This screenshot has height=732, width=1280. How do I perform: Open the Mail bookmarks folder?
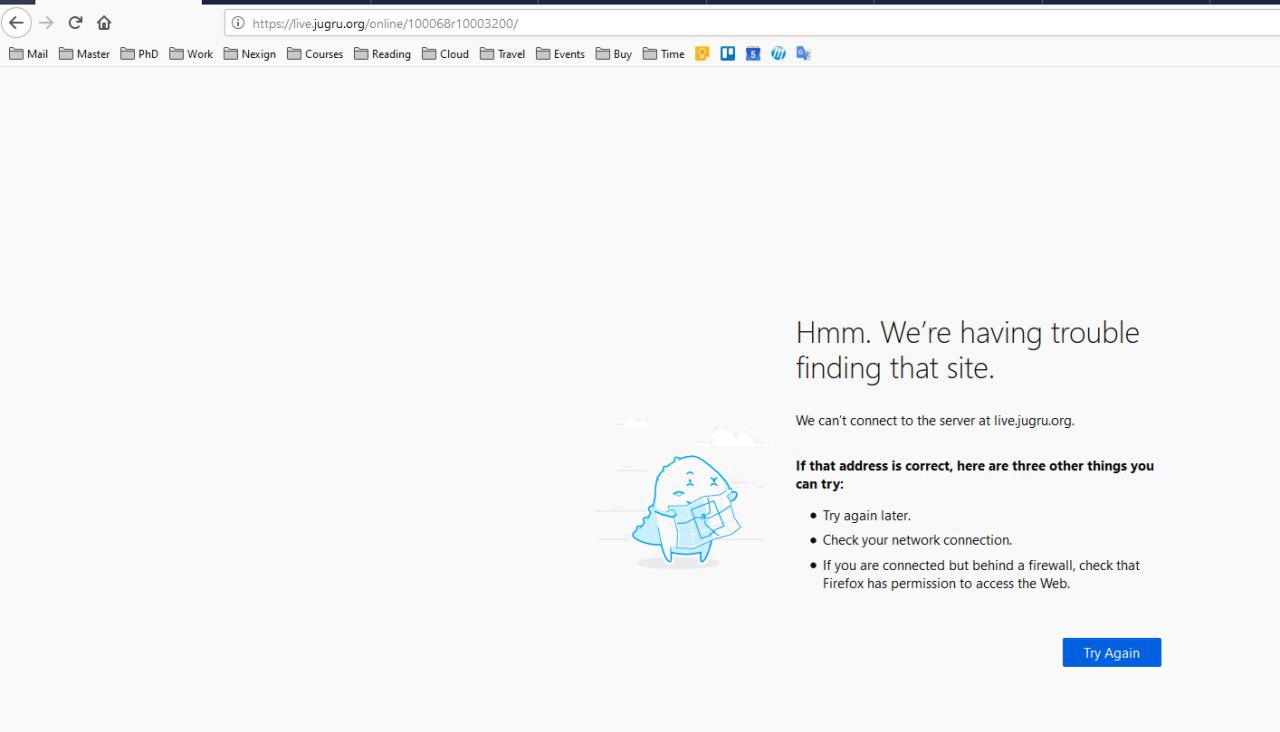(28, 54)
